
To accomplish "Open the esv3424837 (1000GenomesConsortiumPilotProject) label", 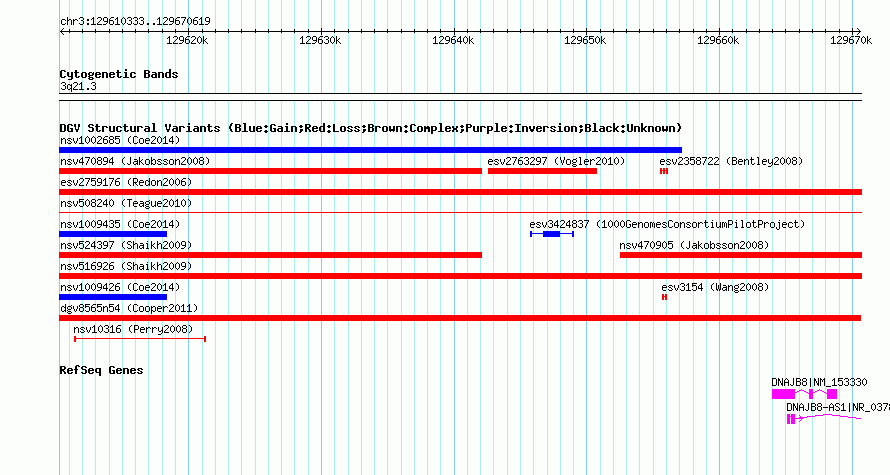I will (667, 224).
